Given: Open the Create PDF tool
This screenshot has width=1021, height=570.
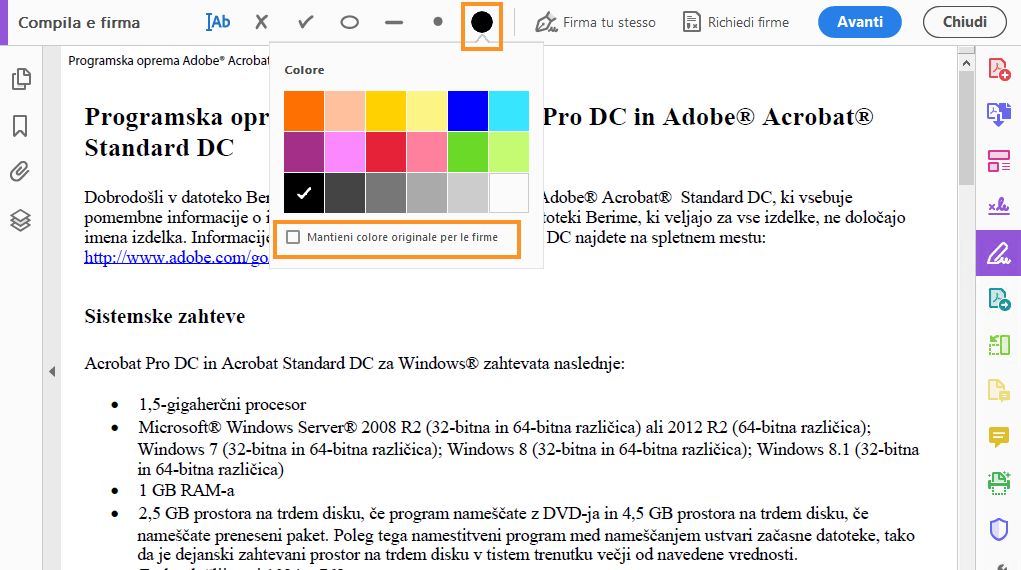Looking at the screenshot, I should coord(999,68).
